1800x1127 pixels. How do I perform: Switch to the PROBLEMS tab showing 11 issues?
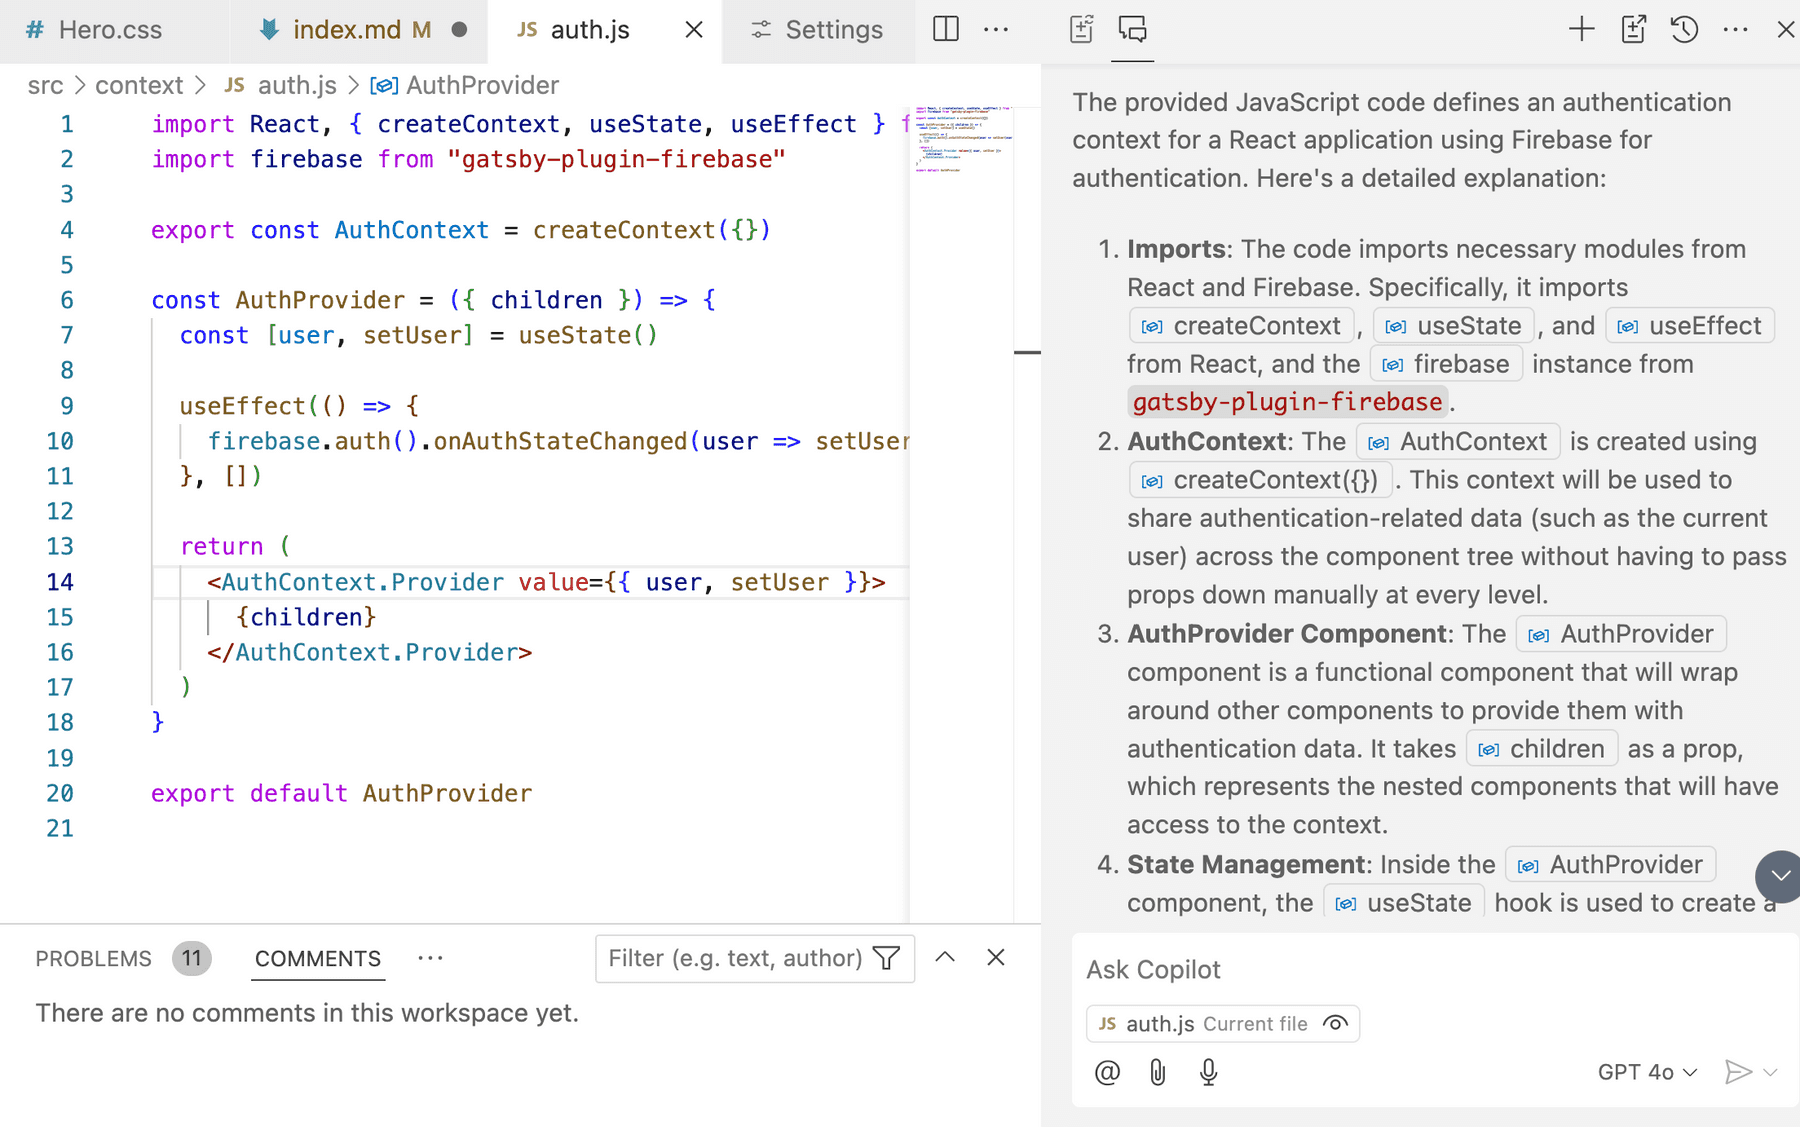[x=93, y=957]
